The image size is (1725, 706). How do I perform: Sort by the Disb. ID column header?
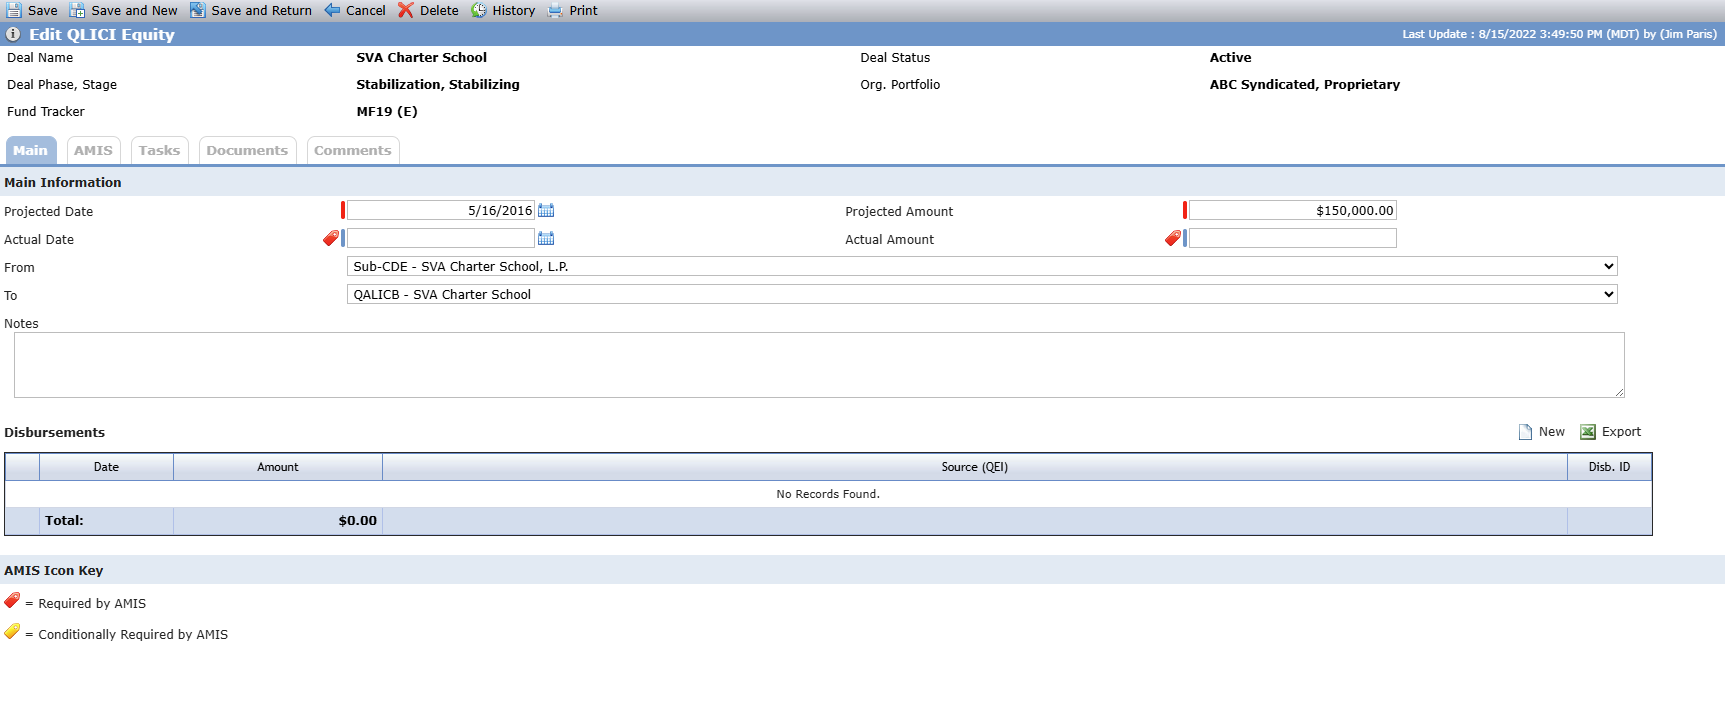1609,467
